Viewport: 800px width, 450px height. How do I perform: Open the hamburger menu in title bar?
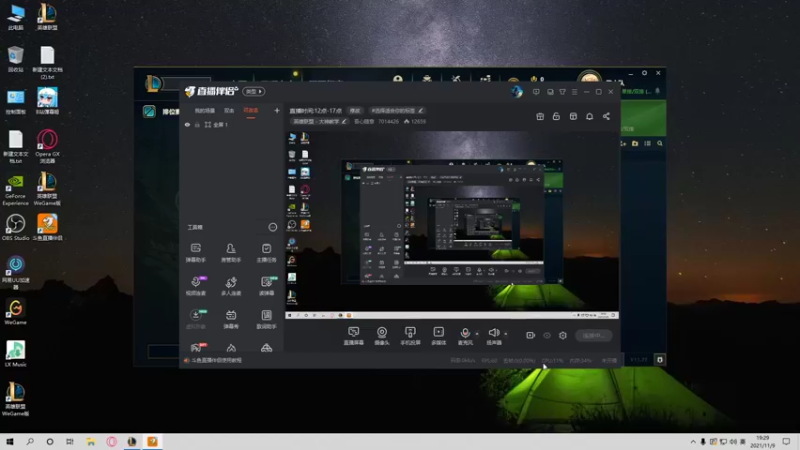(574, 92)
